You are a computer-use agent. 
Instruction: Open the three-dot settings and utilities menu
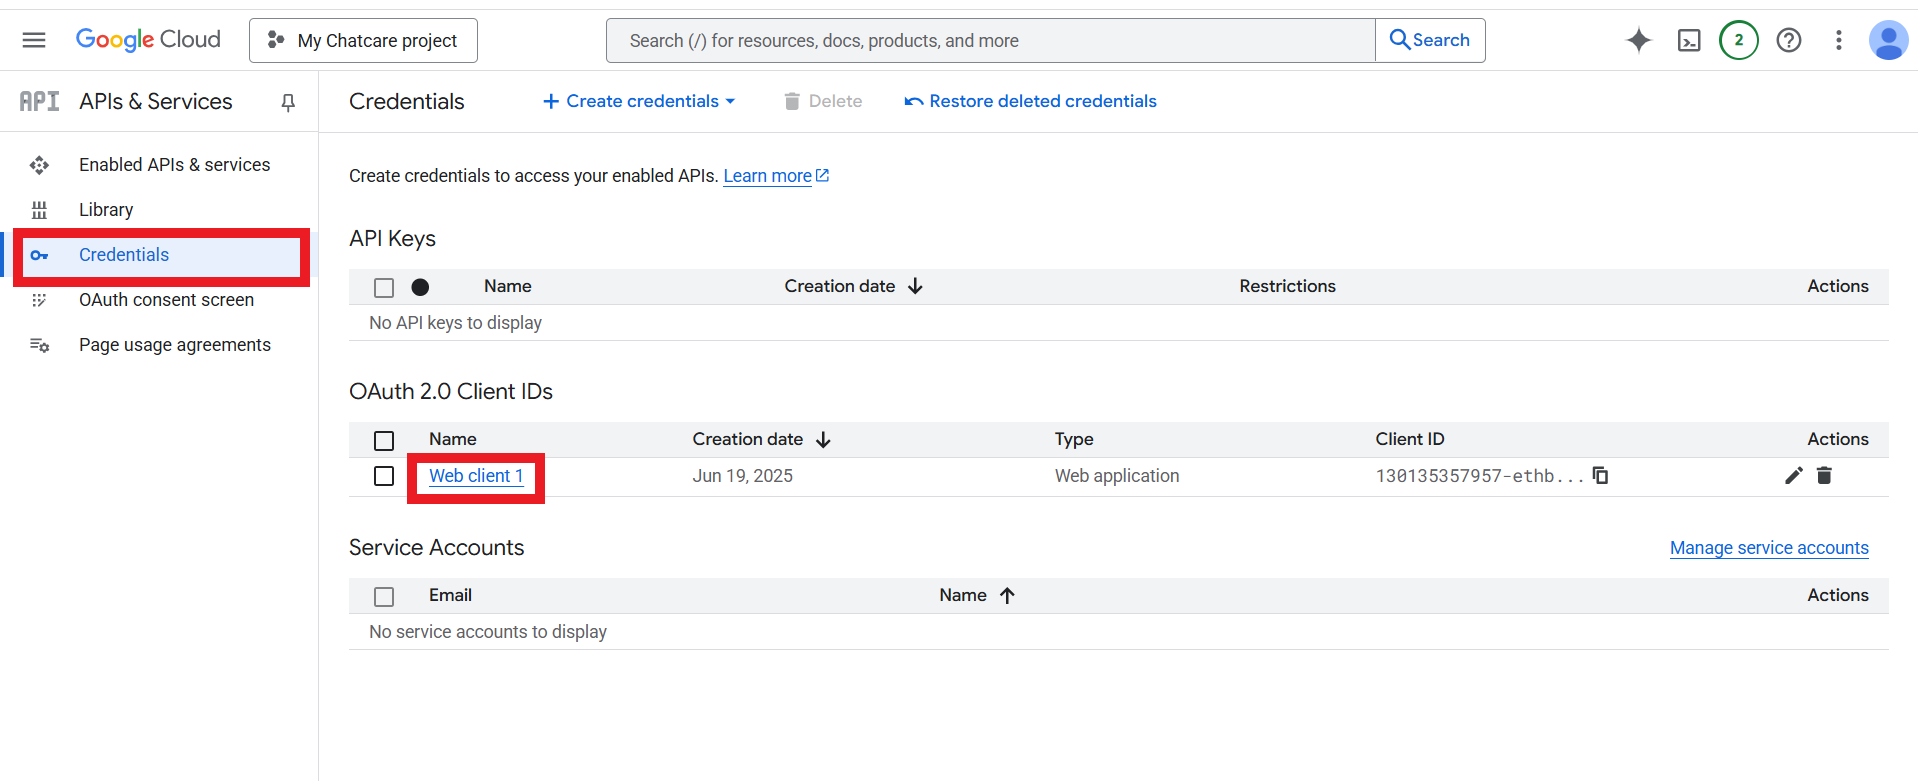(1838, 40)
